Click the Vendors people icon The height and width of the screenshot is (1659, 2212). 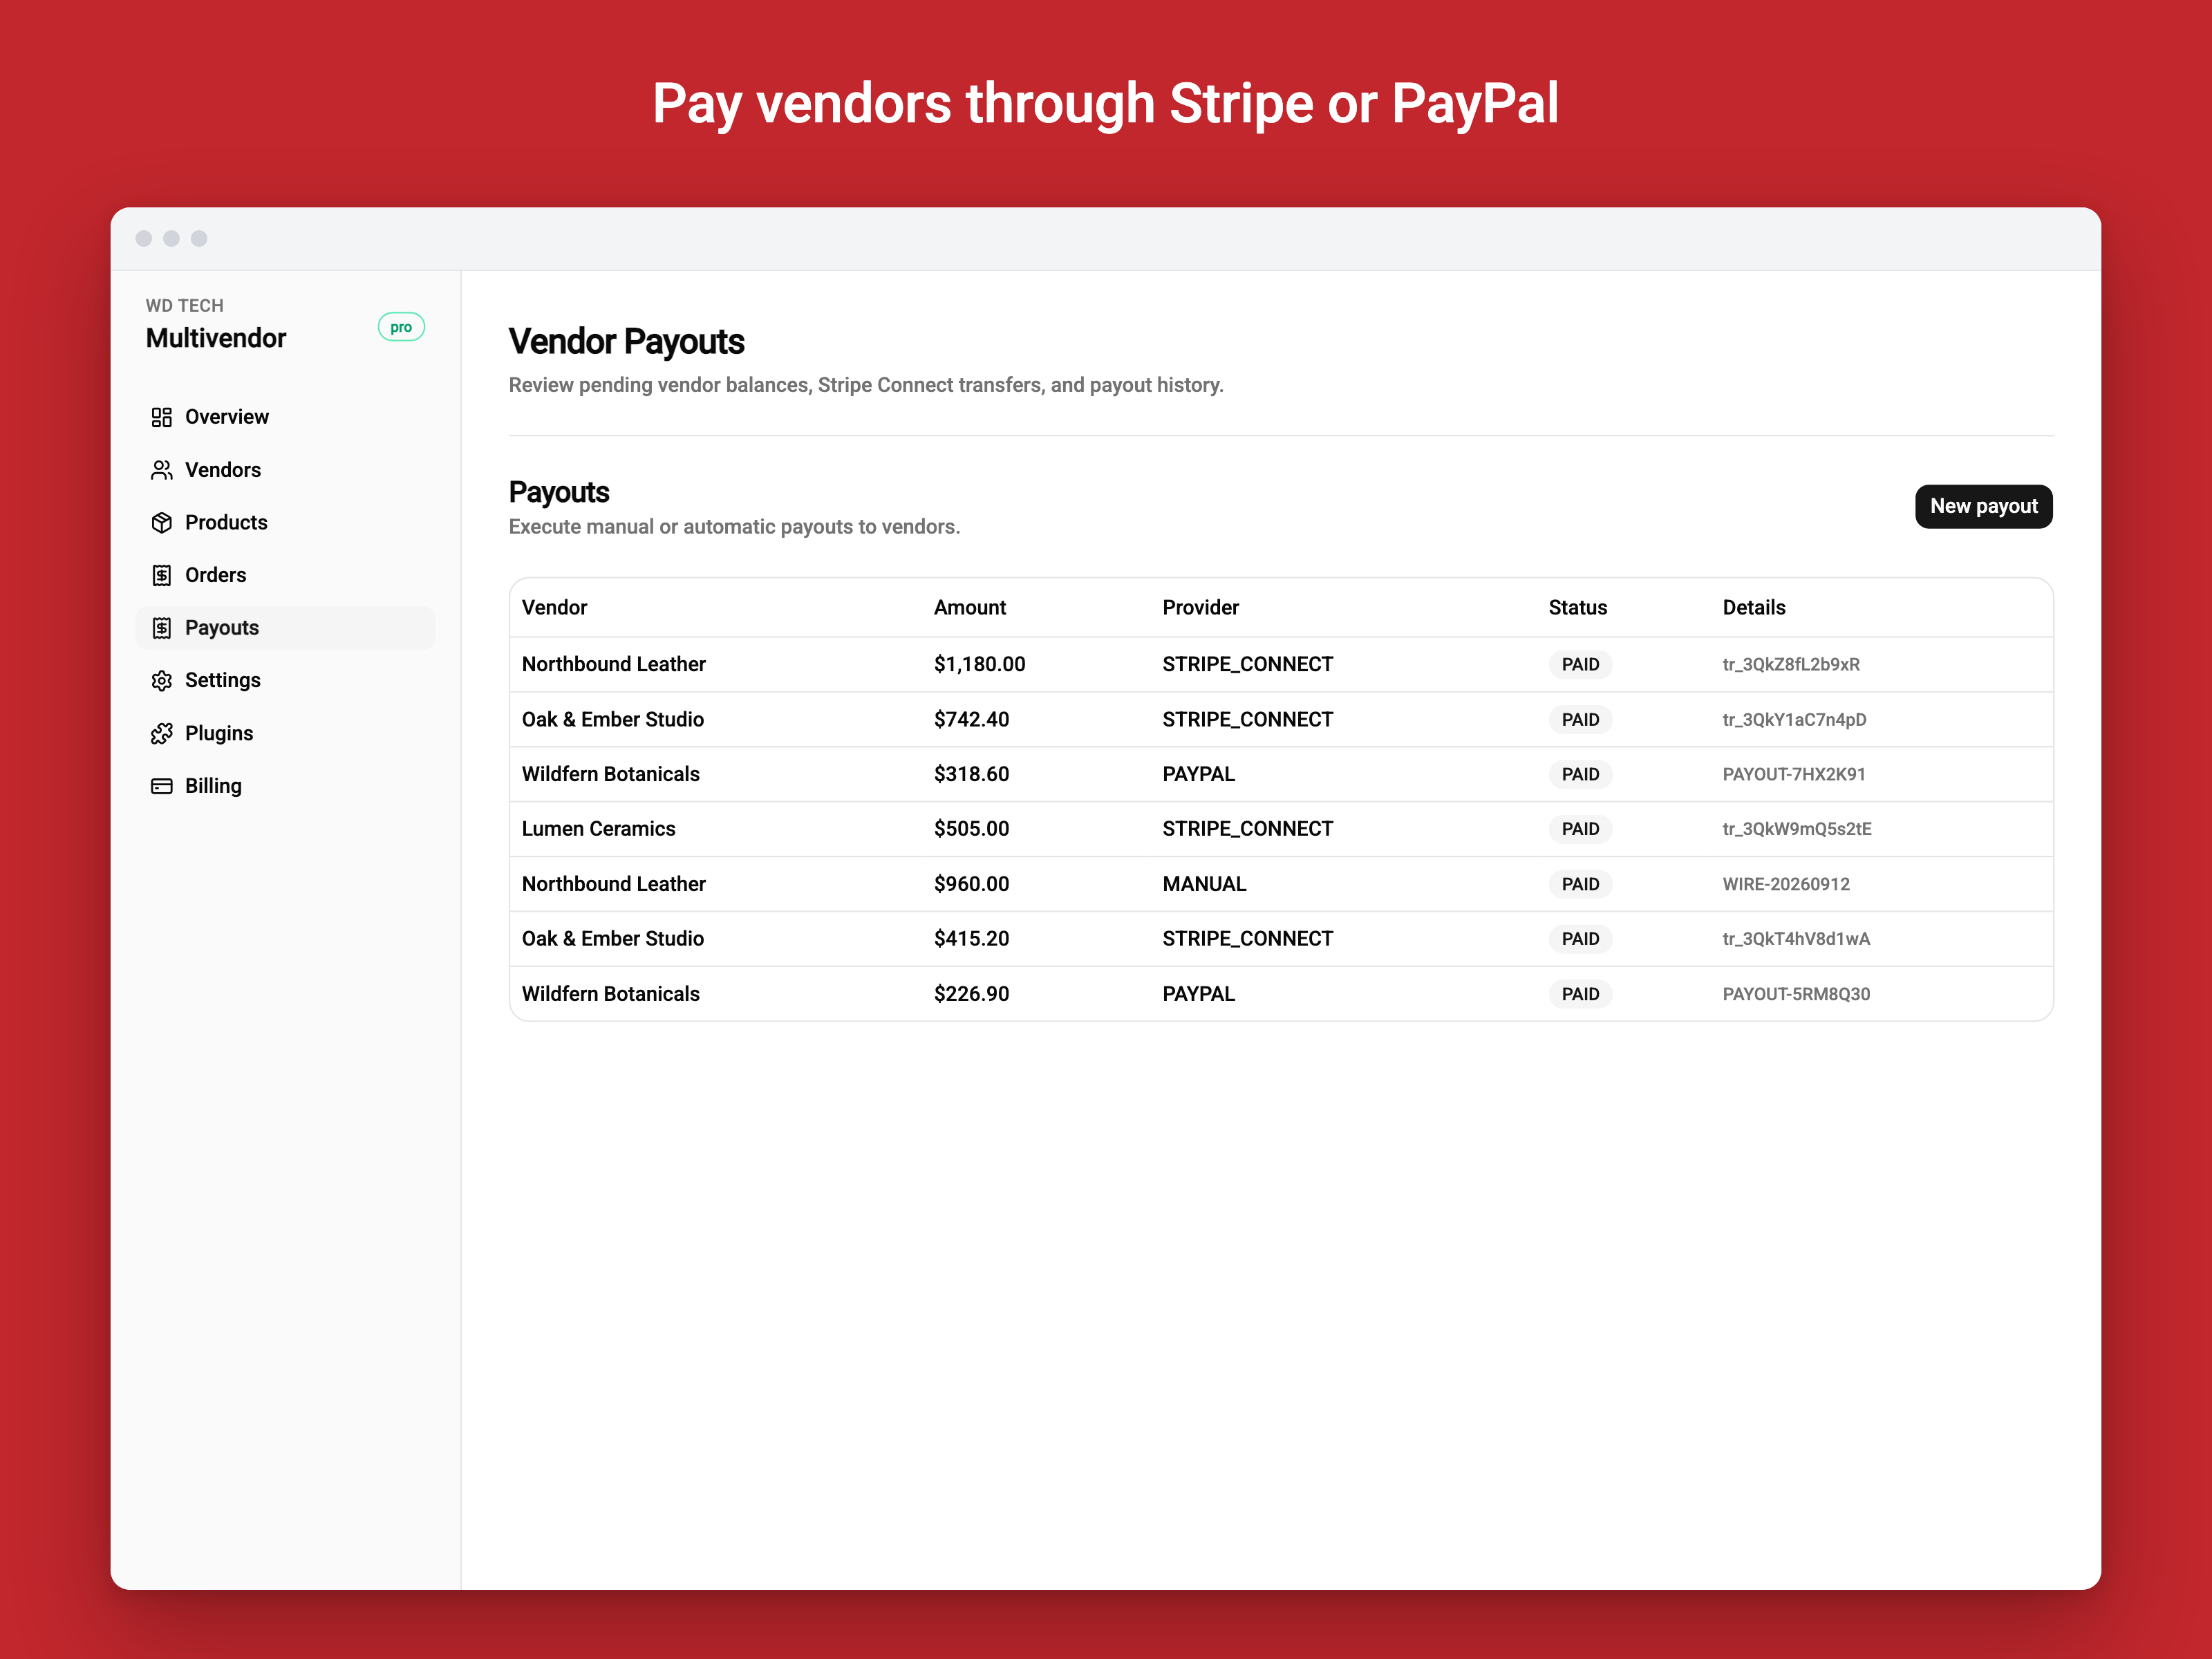coord(161,470)
